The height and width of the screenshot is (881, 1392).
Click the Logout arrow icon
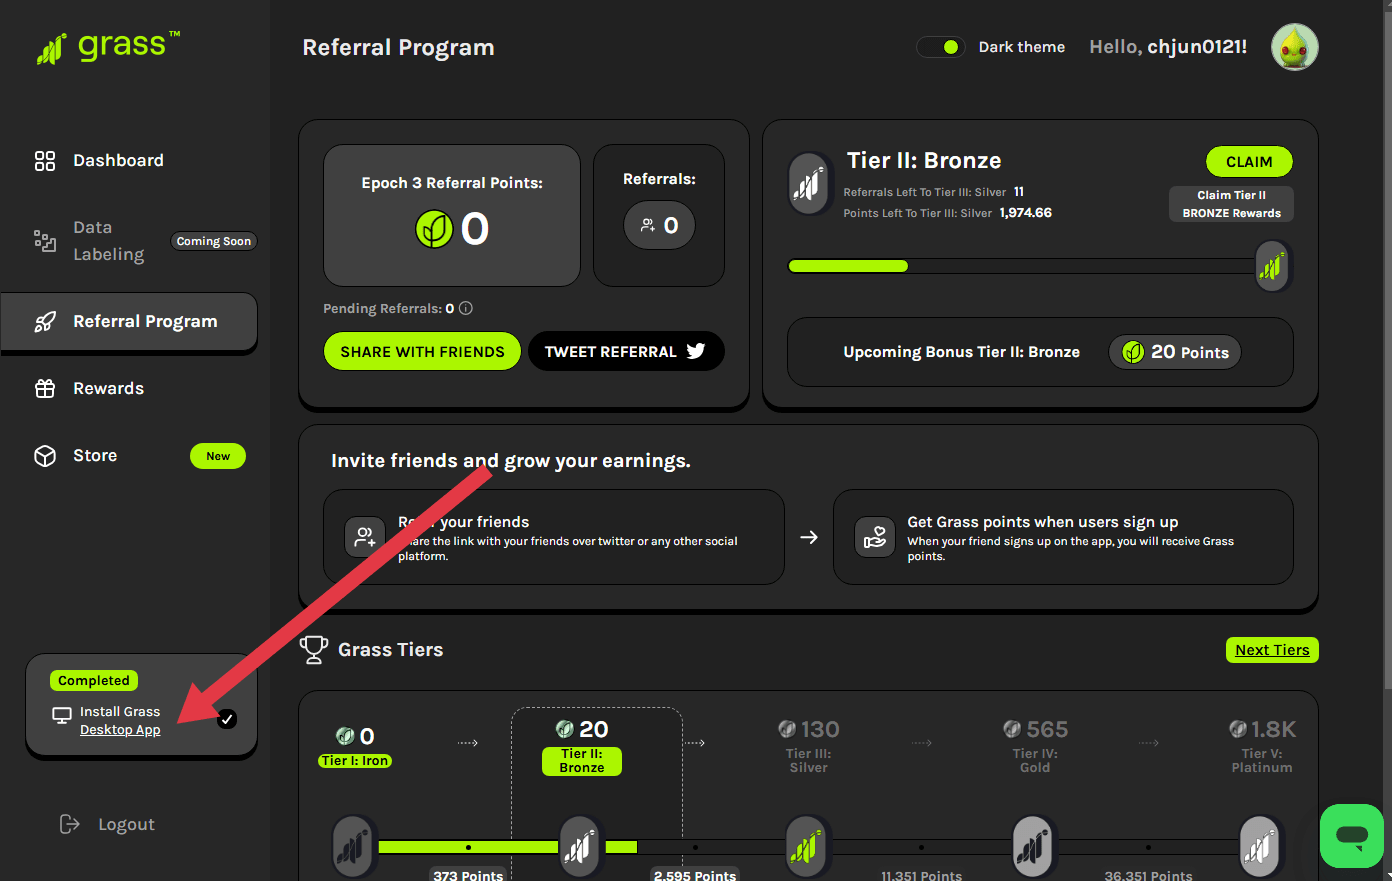click(x=69, y=824)
